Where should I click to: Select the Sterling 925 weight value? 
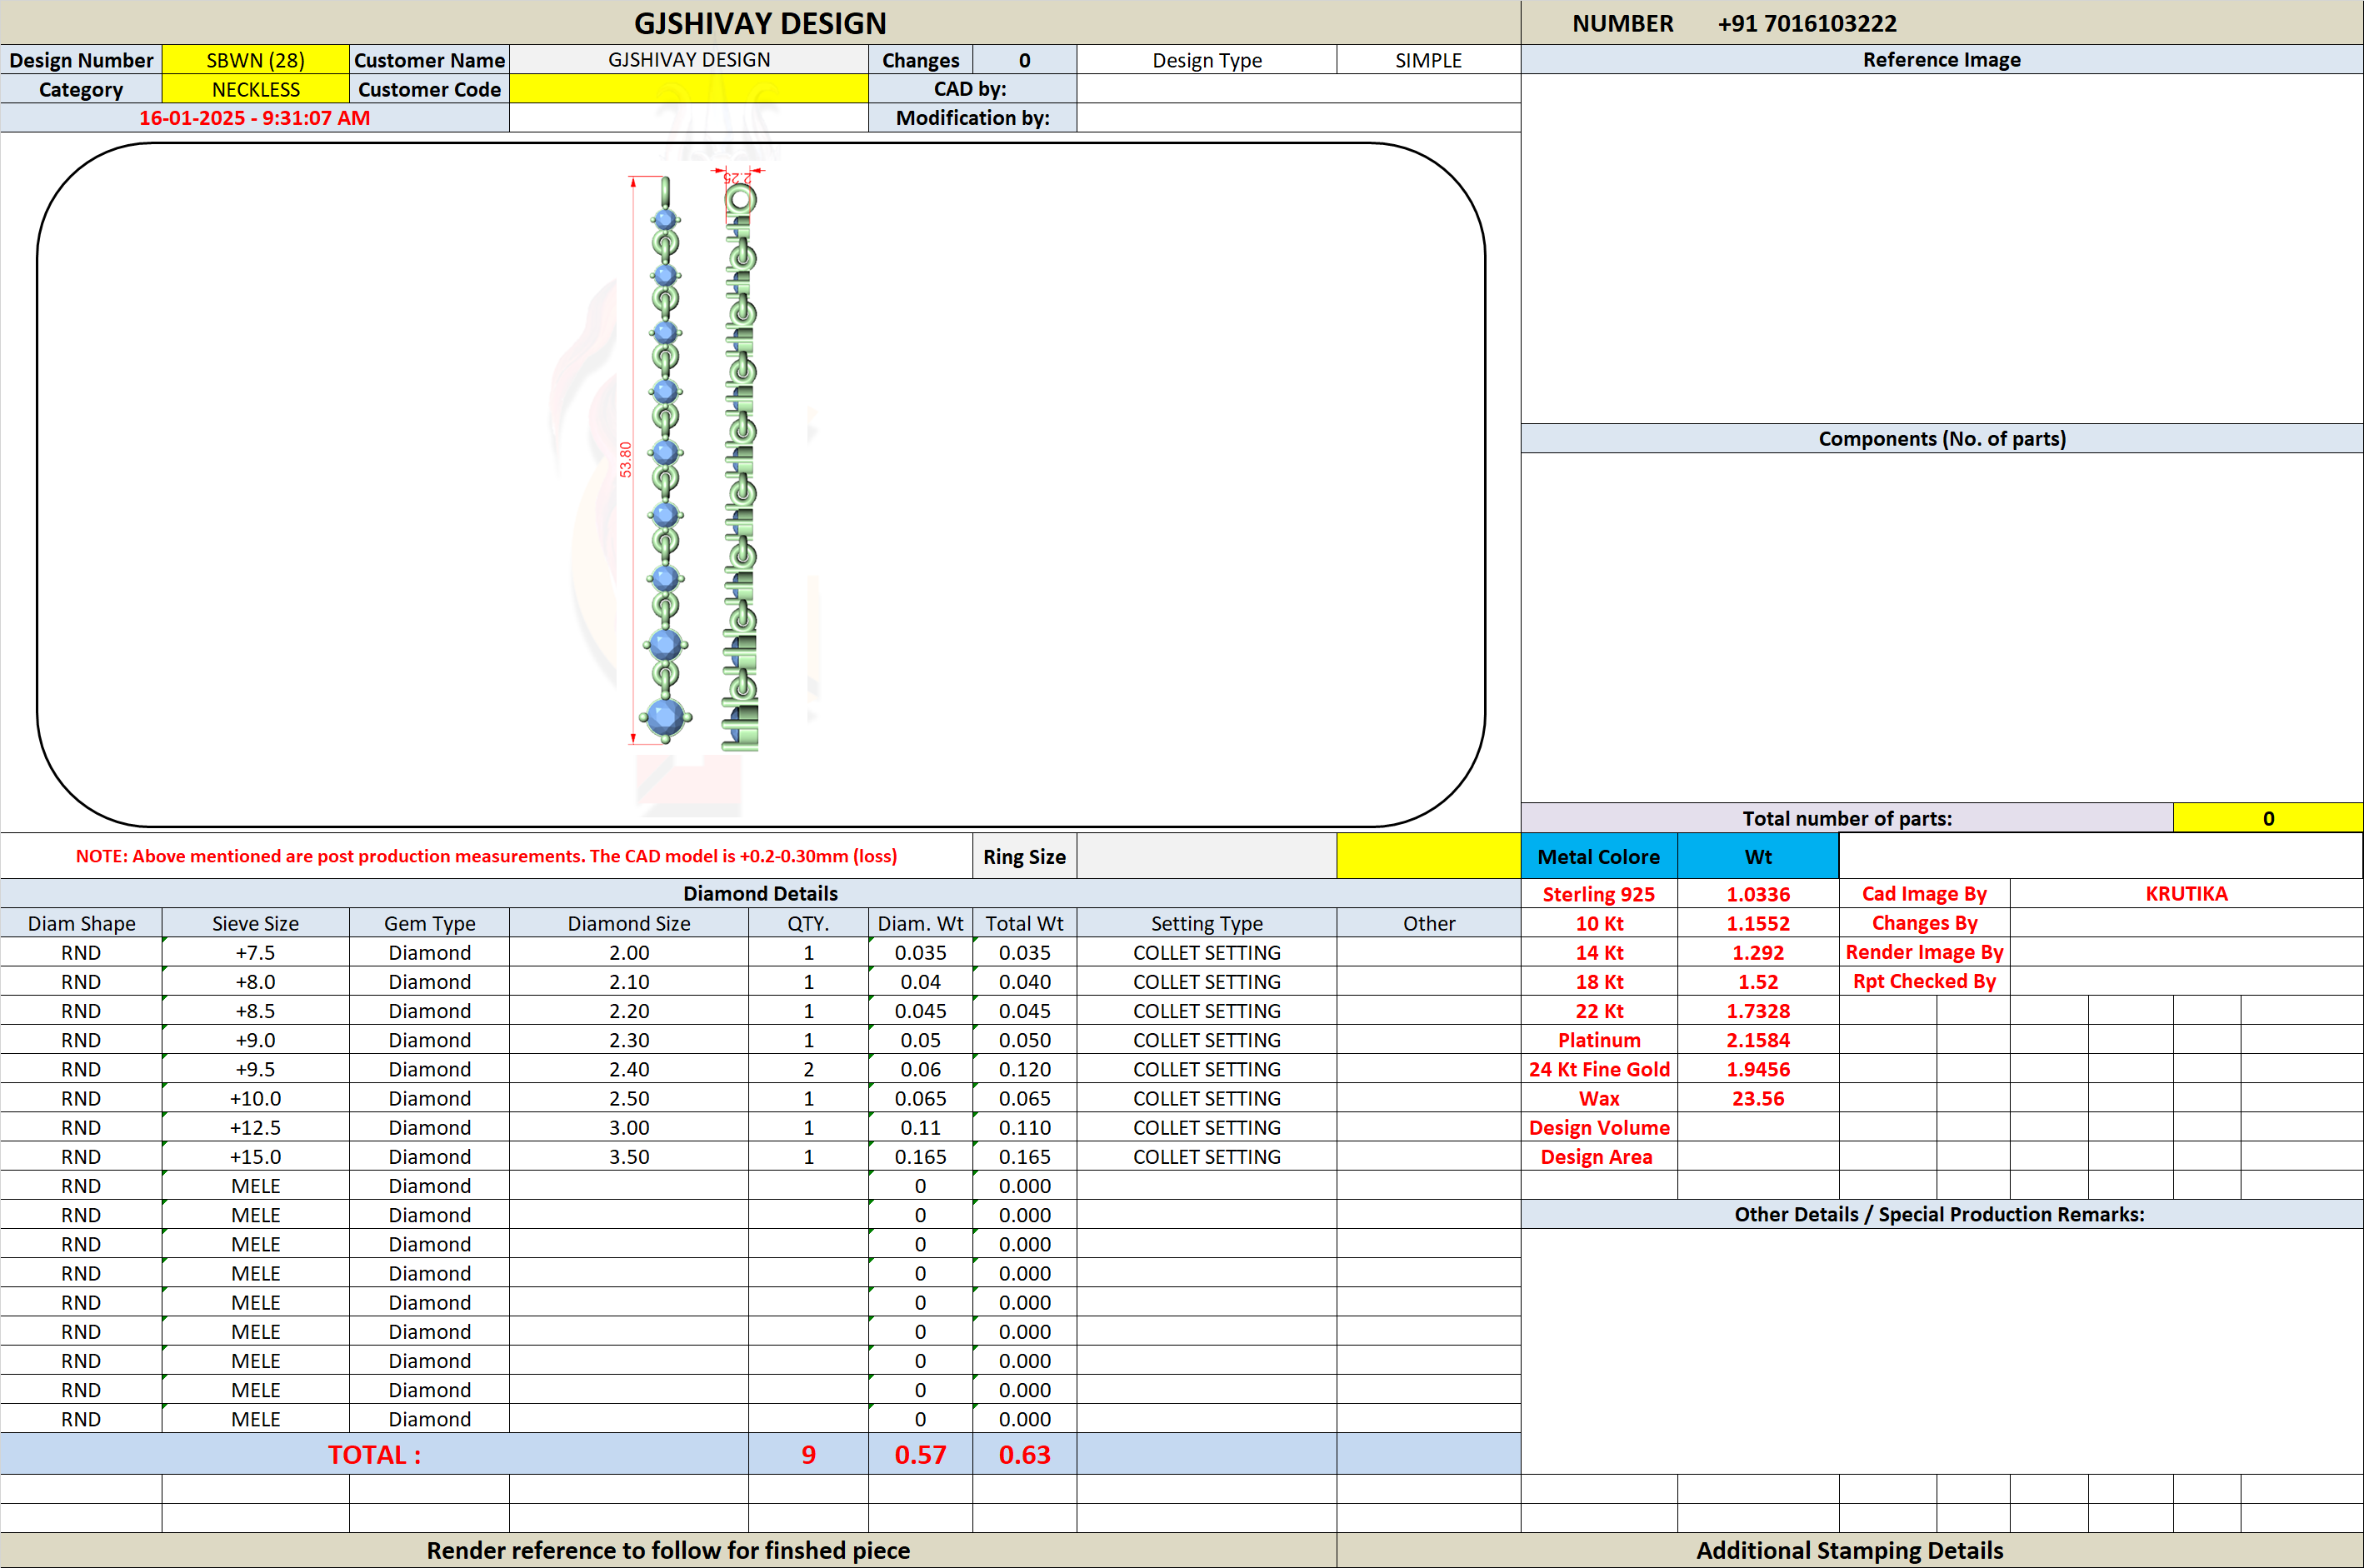click(x=1758, y=894)
